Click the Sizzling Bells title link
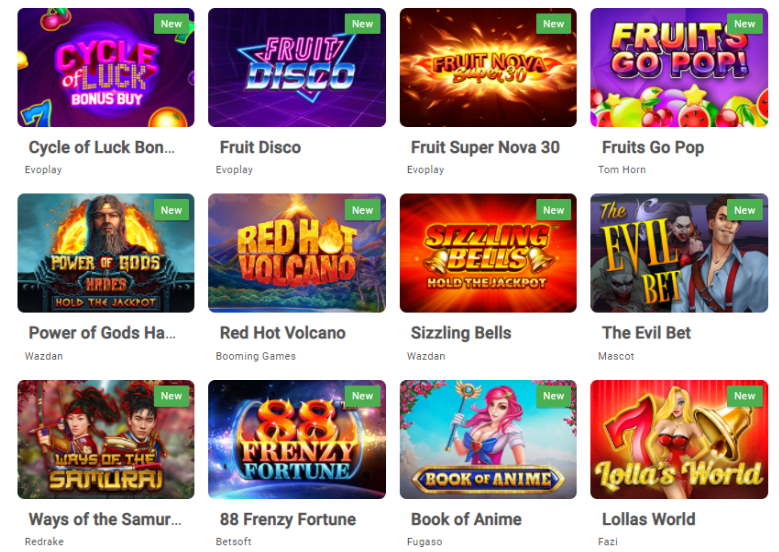779x552 pixels. click(x=460, y=333)
